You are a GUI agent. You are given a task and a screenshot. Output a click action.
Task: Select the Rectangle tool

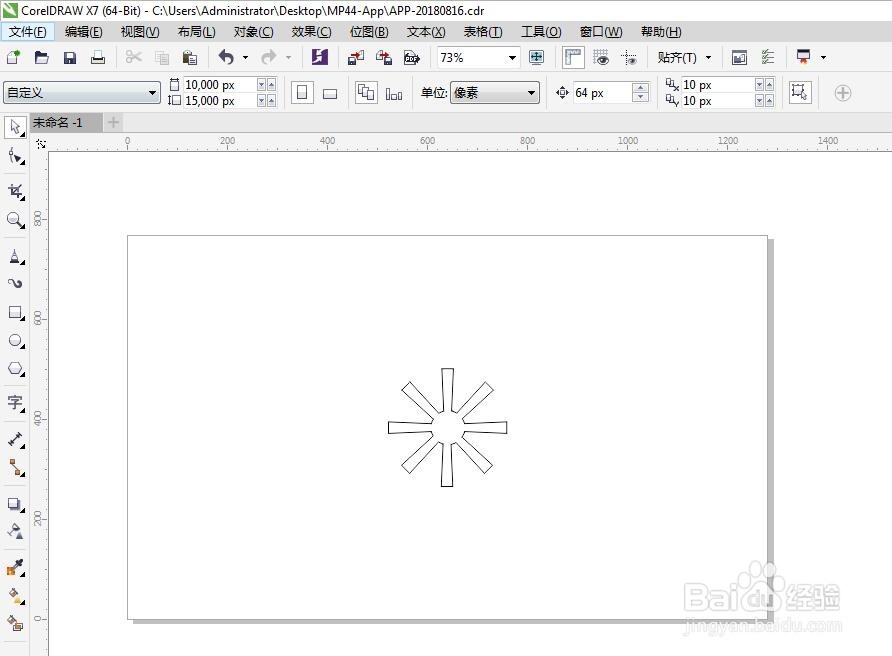coord(15,312)
